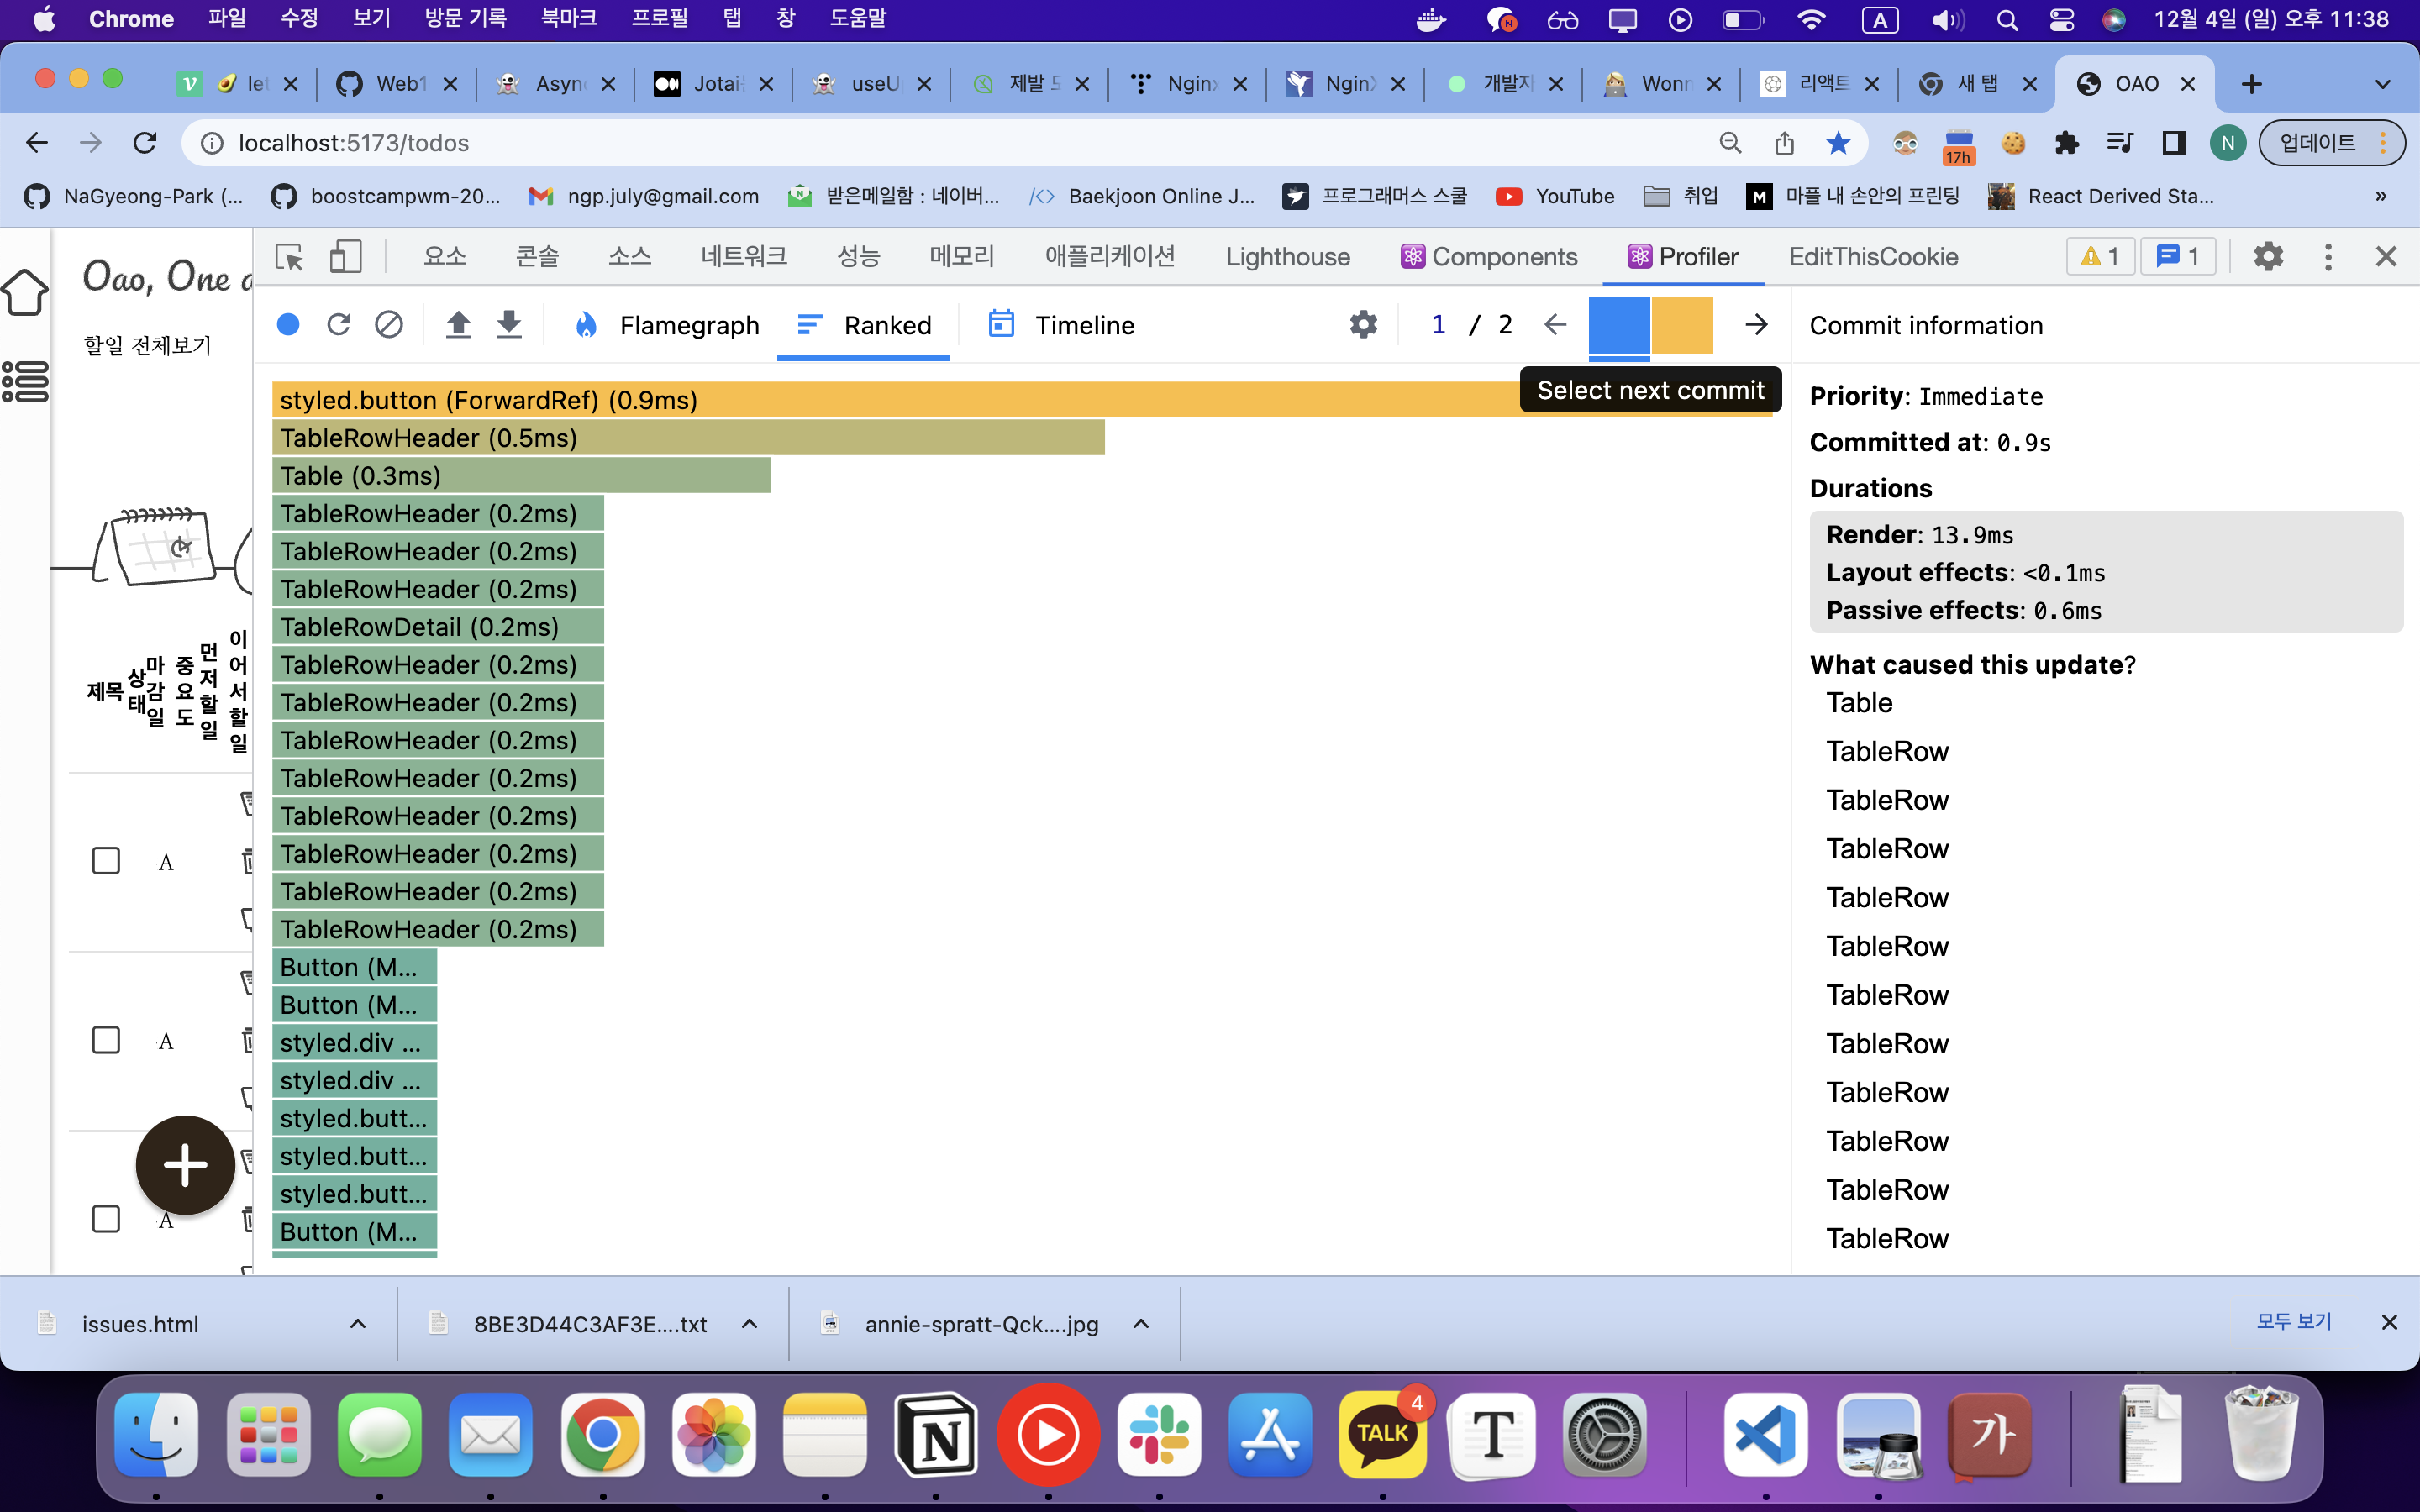Select the DevTools element inspector icon
The height and width of the screenshot is (1512, 2420).
(290, 257)
